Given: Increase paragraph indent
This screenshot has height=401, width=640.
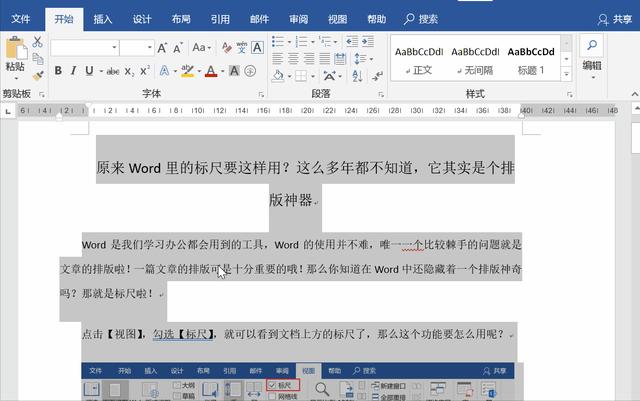Looking at the screenshot, I should [x=368, y=41].
